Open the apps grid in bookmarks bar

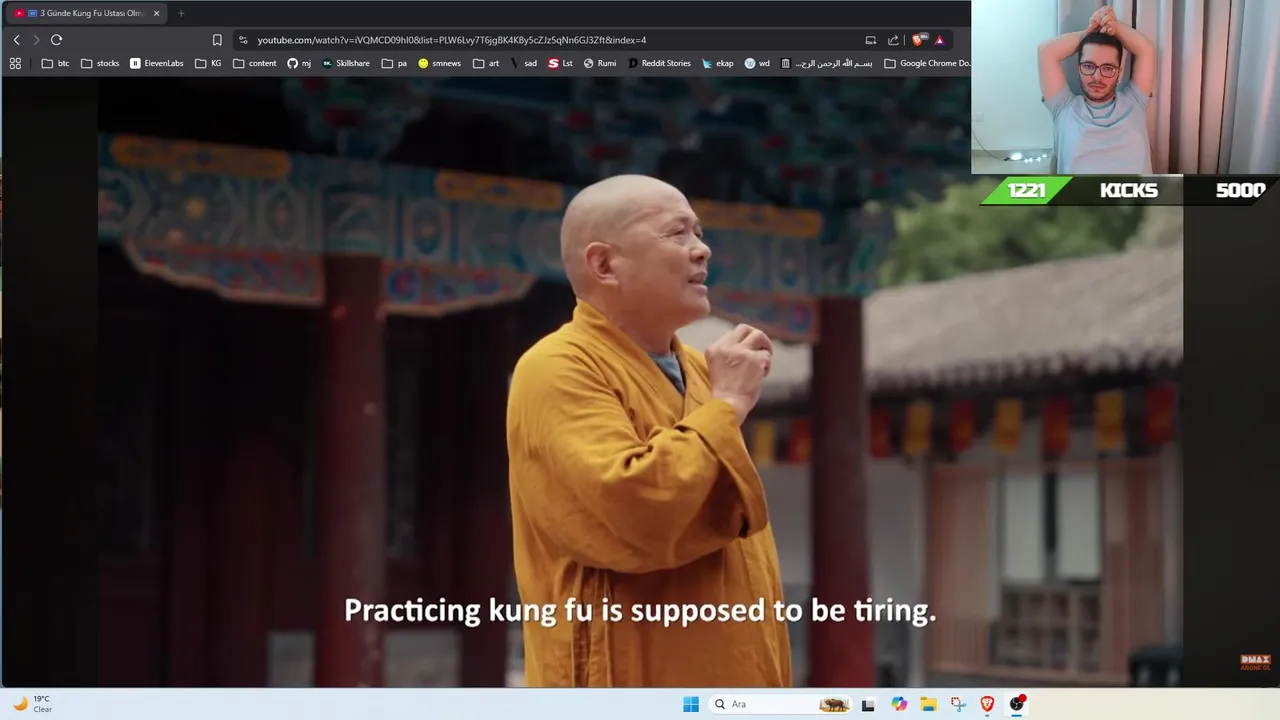[x=15, y=63]
